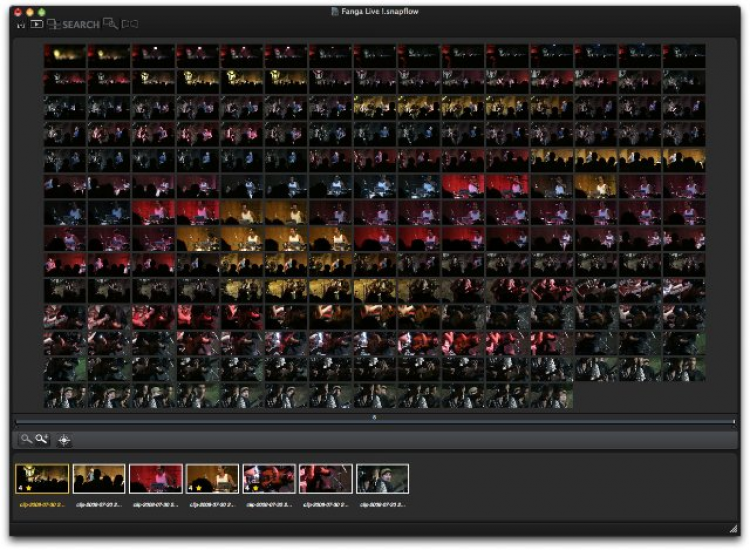Viewport: 750px width, 550px height.
Task: Click the SEARCH label in the toolbar
Action: (x=81, y=24)
